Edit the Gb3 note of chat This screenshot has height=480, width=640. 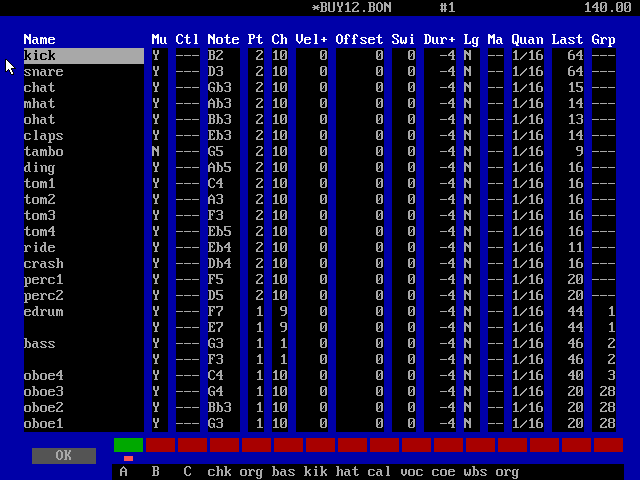click(224, 87)
